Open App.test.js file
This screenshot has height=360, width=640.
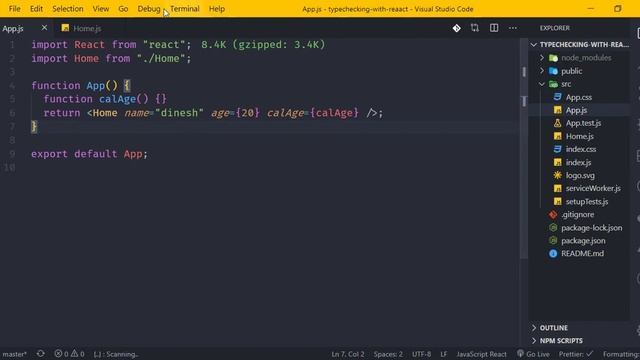[x=583, y=123]
